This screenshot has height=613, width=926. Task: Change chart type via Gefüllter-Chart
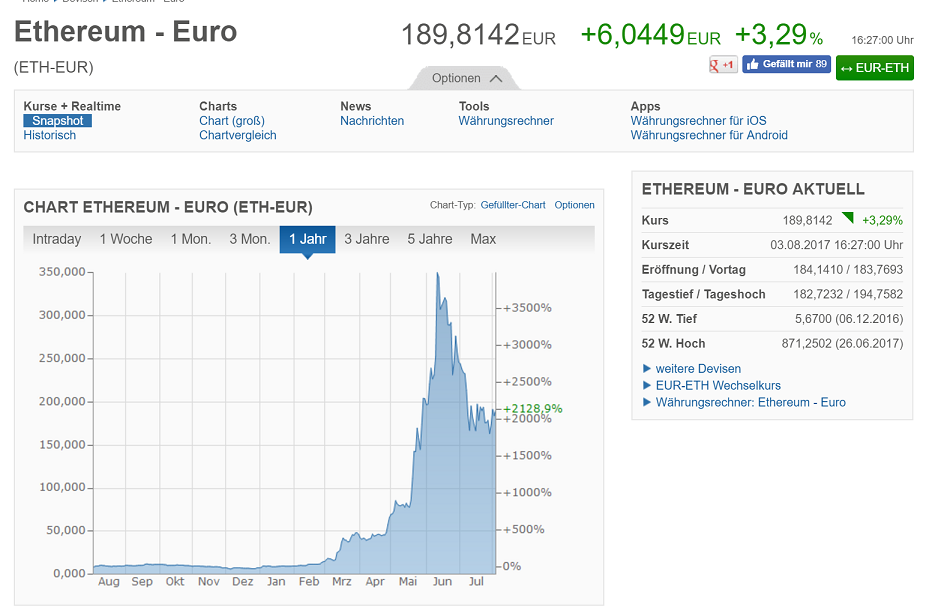point(513,205)
